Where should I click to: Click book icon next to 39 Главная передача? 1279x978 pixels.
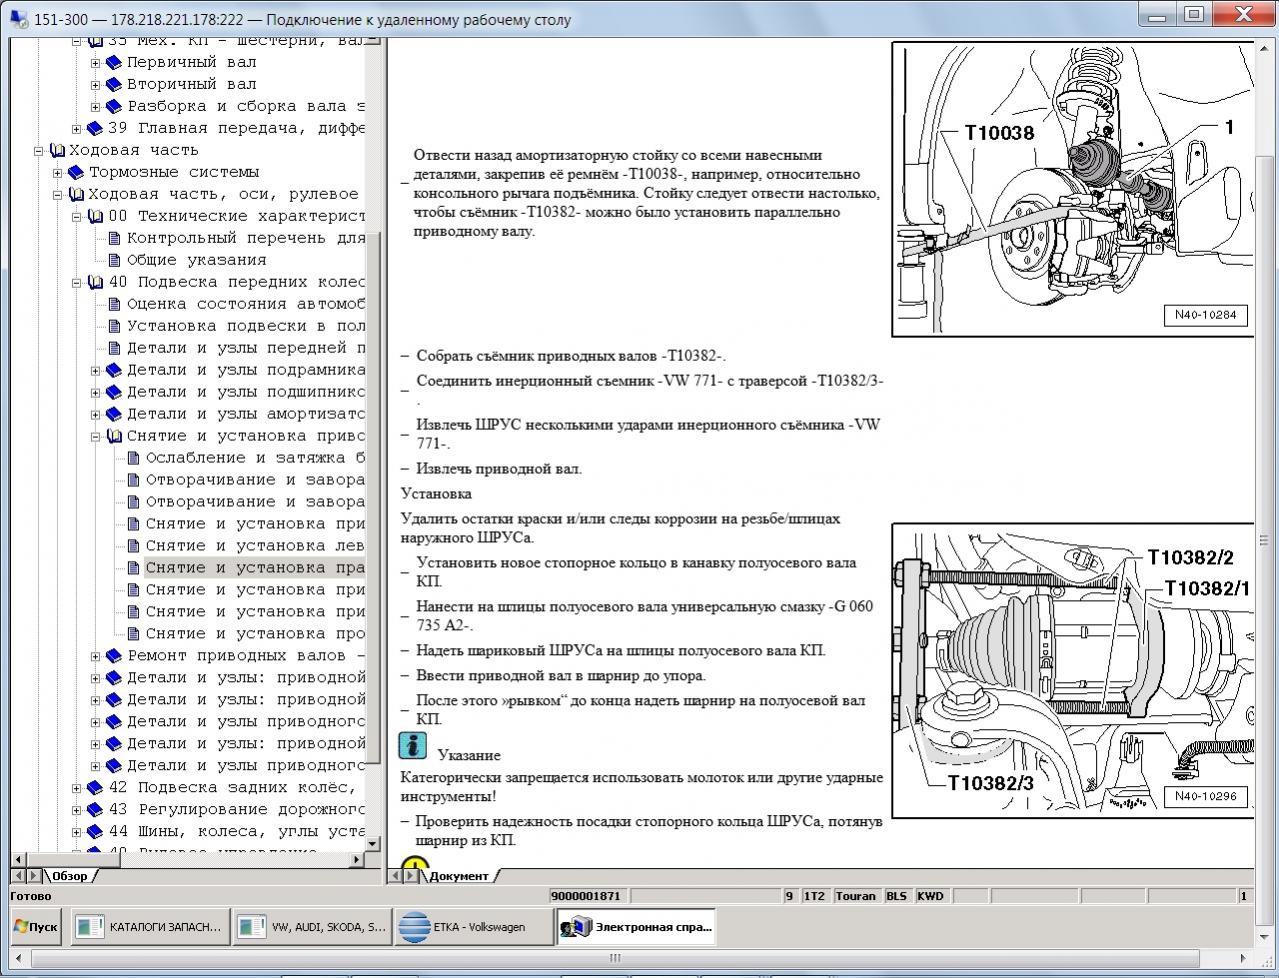(95, 128)
